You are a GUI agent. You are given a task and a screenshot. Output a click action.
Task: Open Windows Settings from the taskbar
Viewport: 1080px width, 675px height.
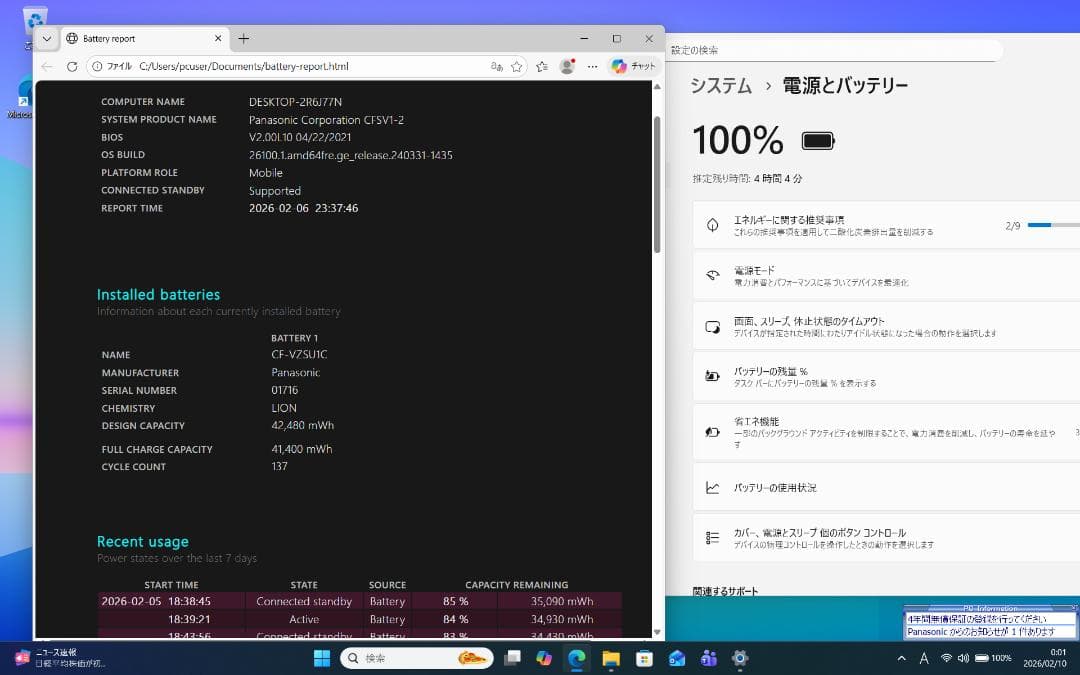click(740, 658)
